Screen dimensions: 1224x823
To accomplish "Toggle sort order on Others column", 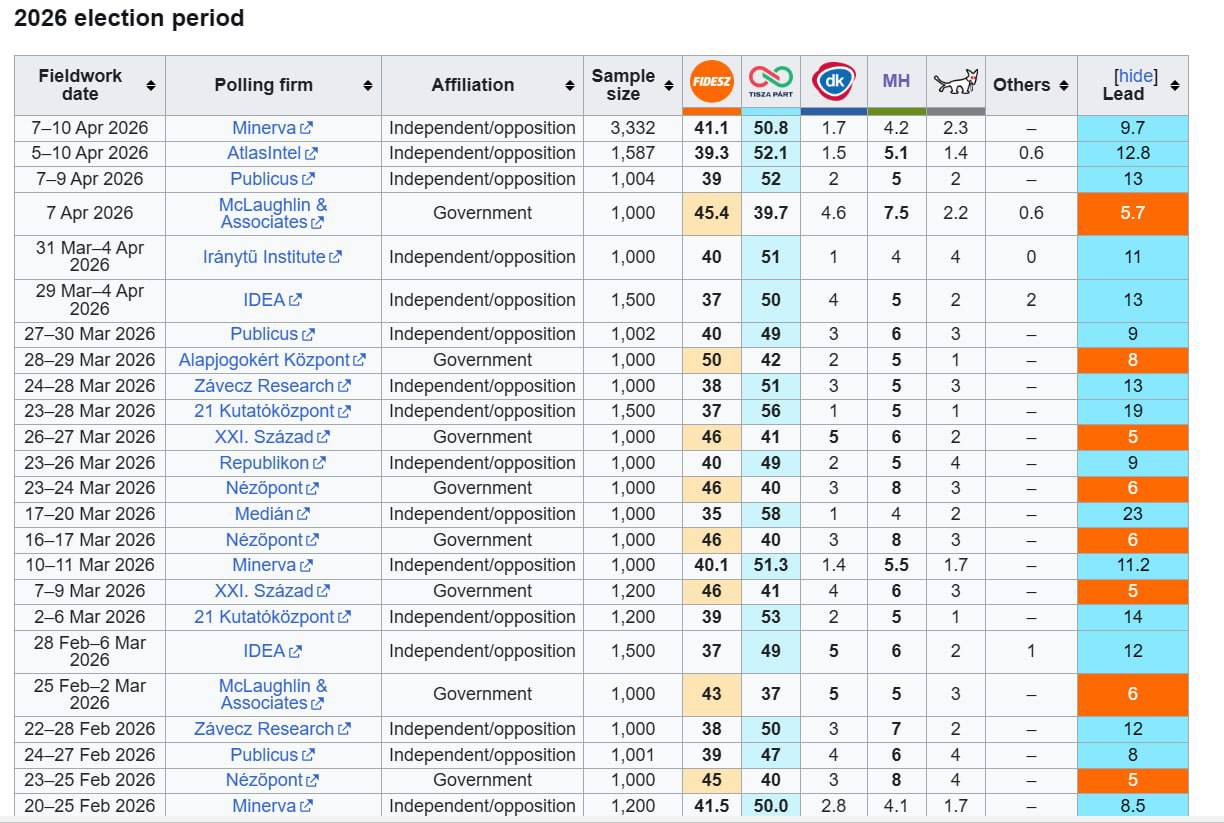I will (1063, 86).
